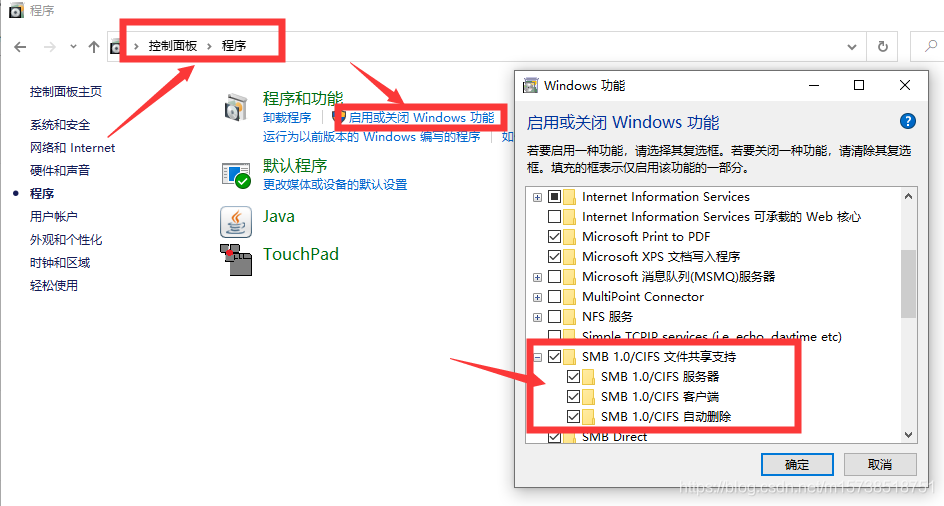The width and height of the screenshot is (944, 506).
Task: Uncheck Microsoft Print to PDF
Action: tap(554, 236)
